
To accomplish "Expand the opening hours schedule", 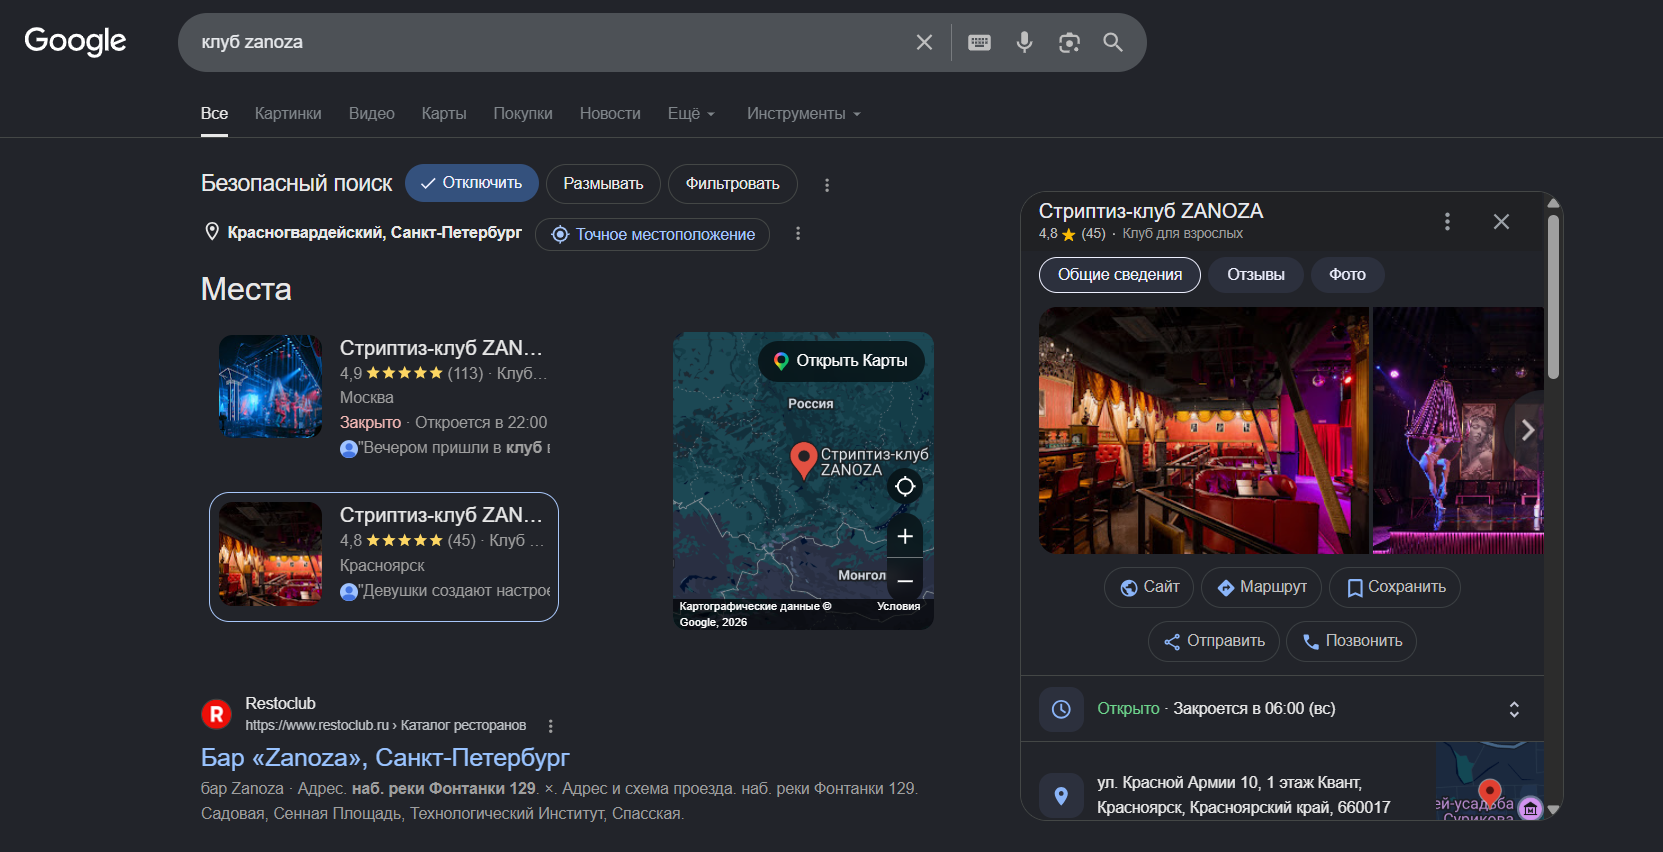I will coord(1514,709).
